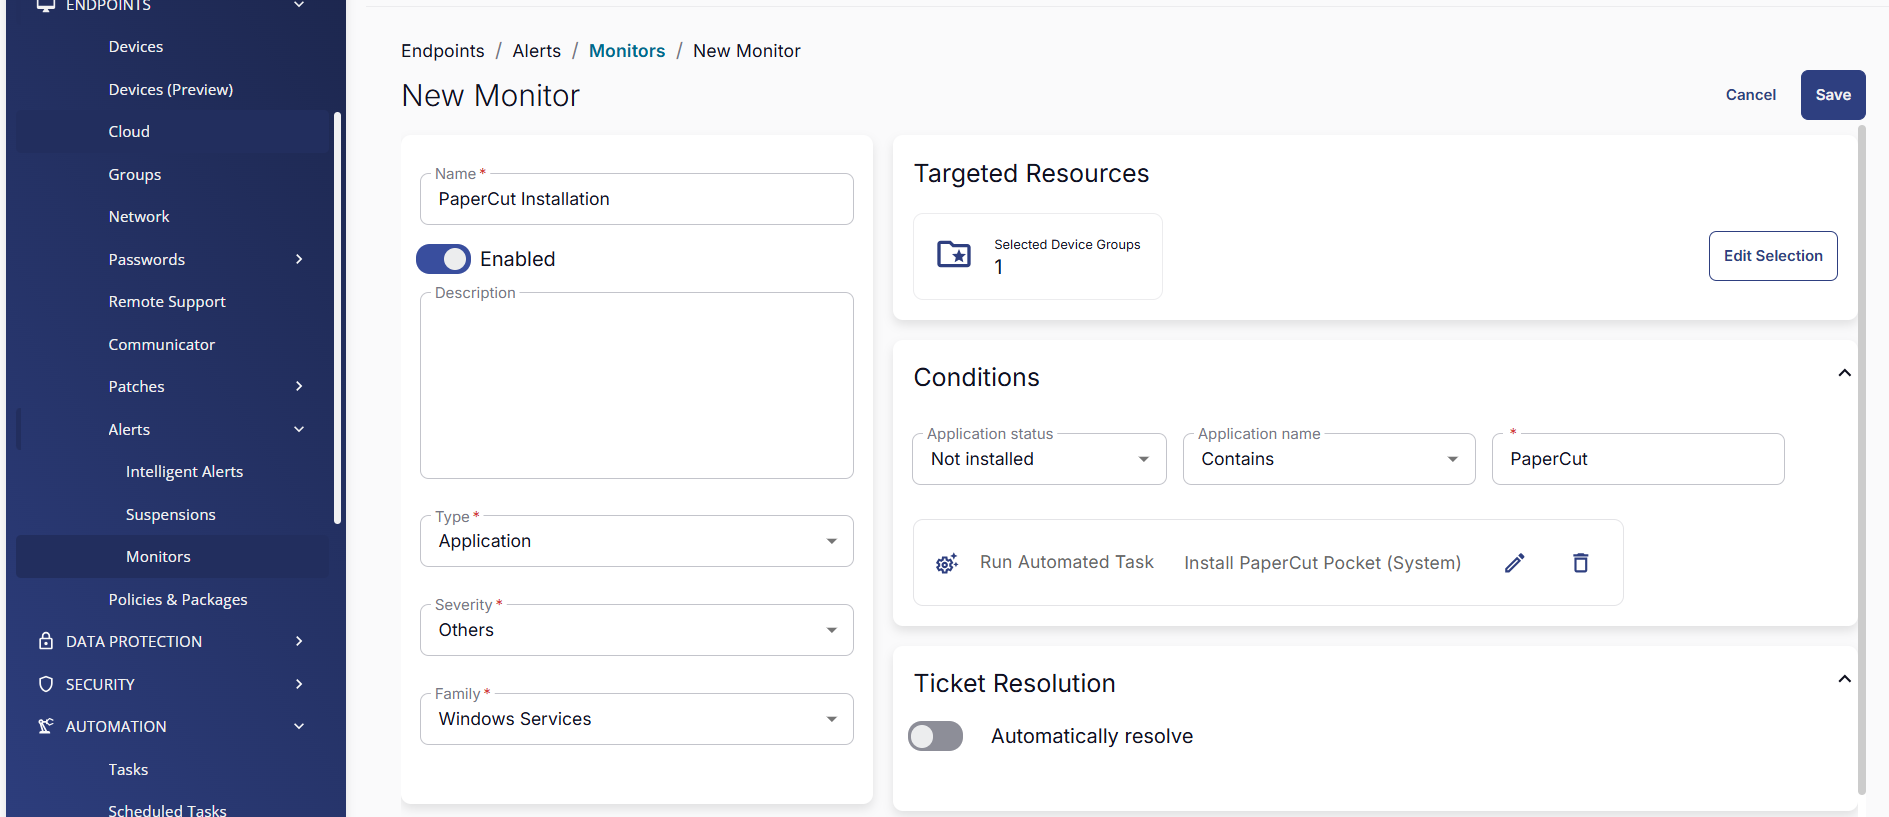Click the Data Protection lock icon

[x=45, y=641]
